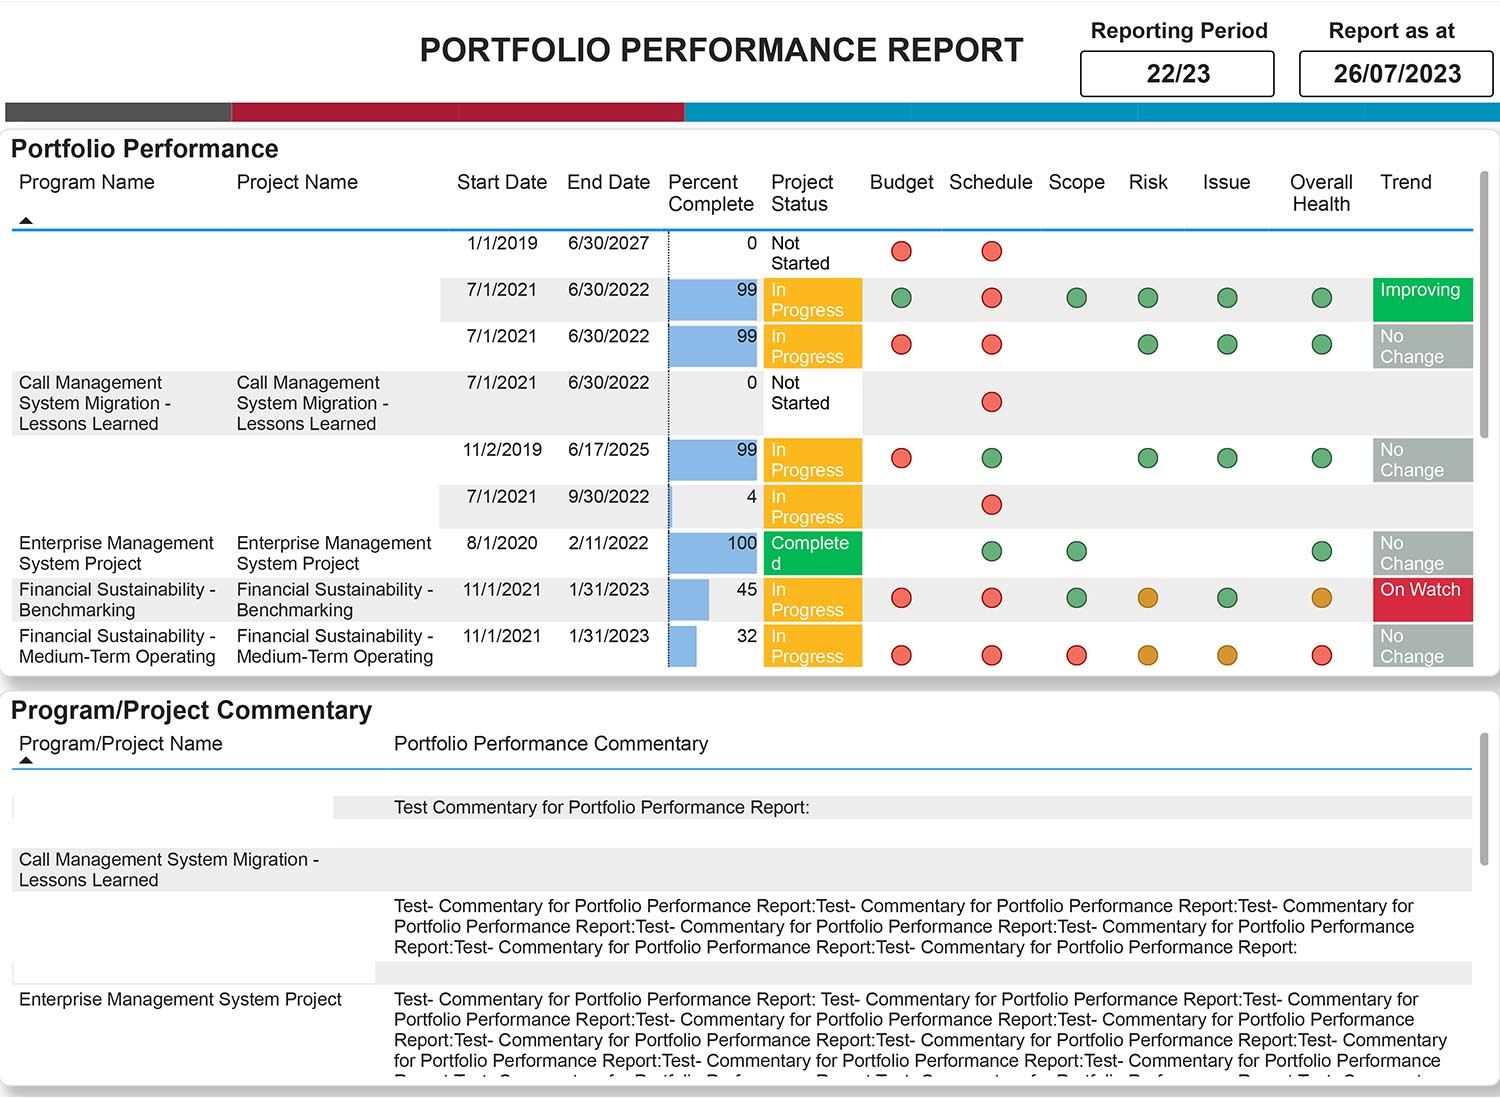1500x1098 pixels.
Task: Click the Overall Health column header
Action: pyautogui.click(x=1321, y=193)
